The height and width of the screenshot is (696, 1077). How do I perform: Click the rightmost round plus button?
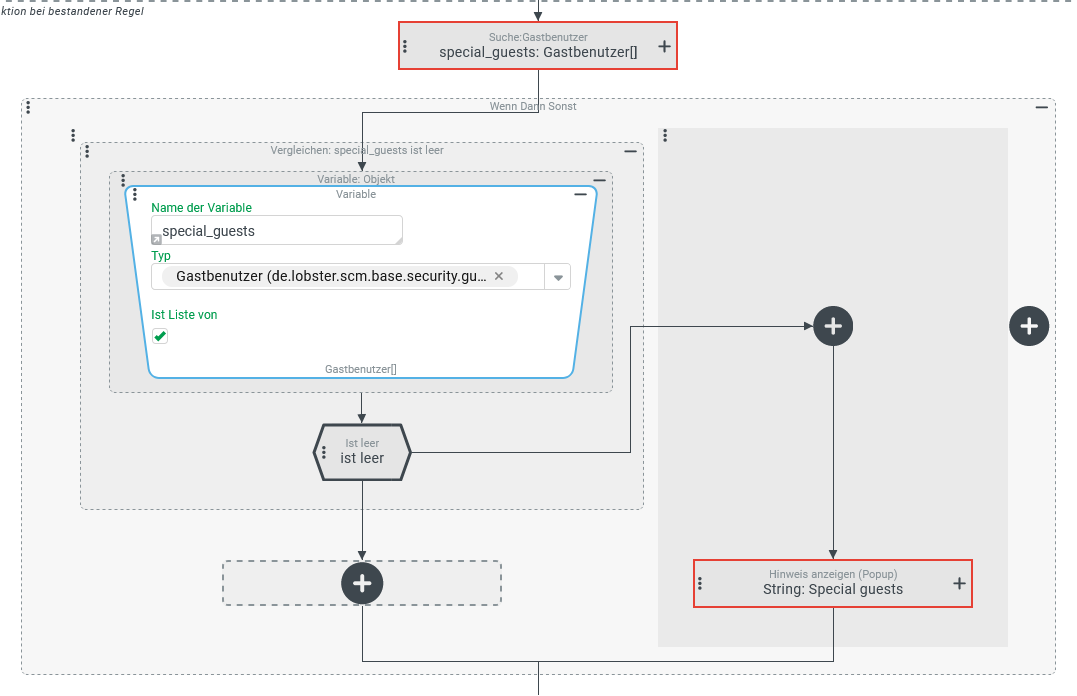tap(1029, 326)
